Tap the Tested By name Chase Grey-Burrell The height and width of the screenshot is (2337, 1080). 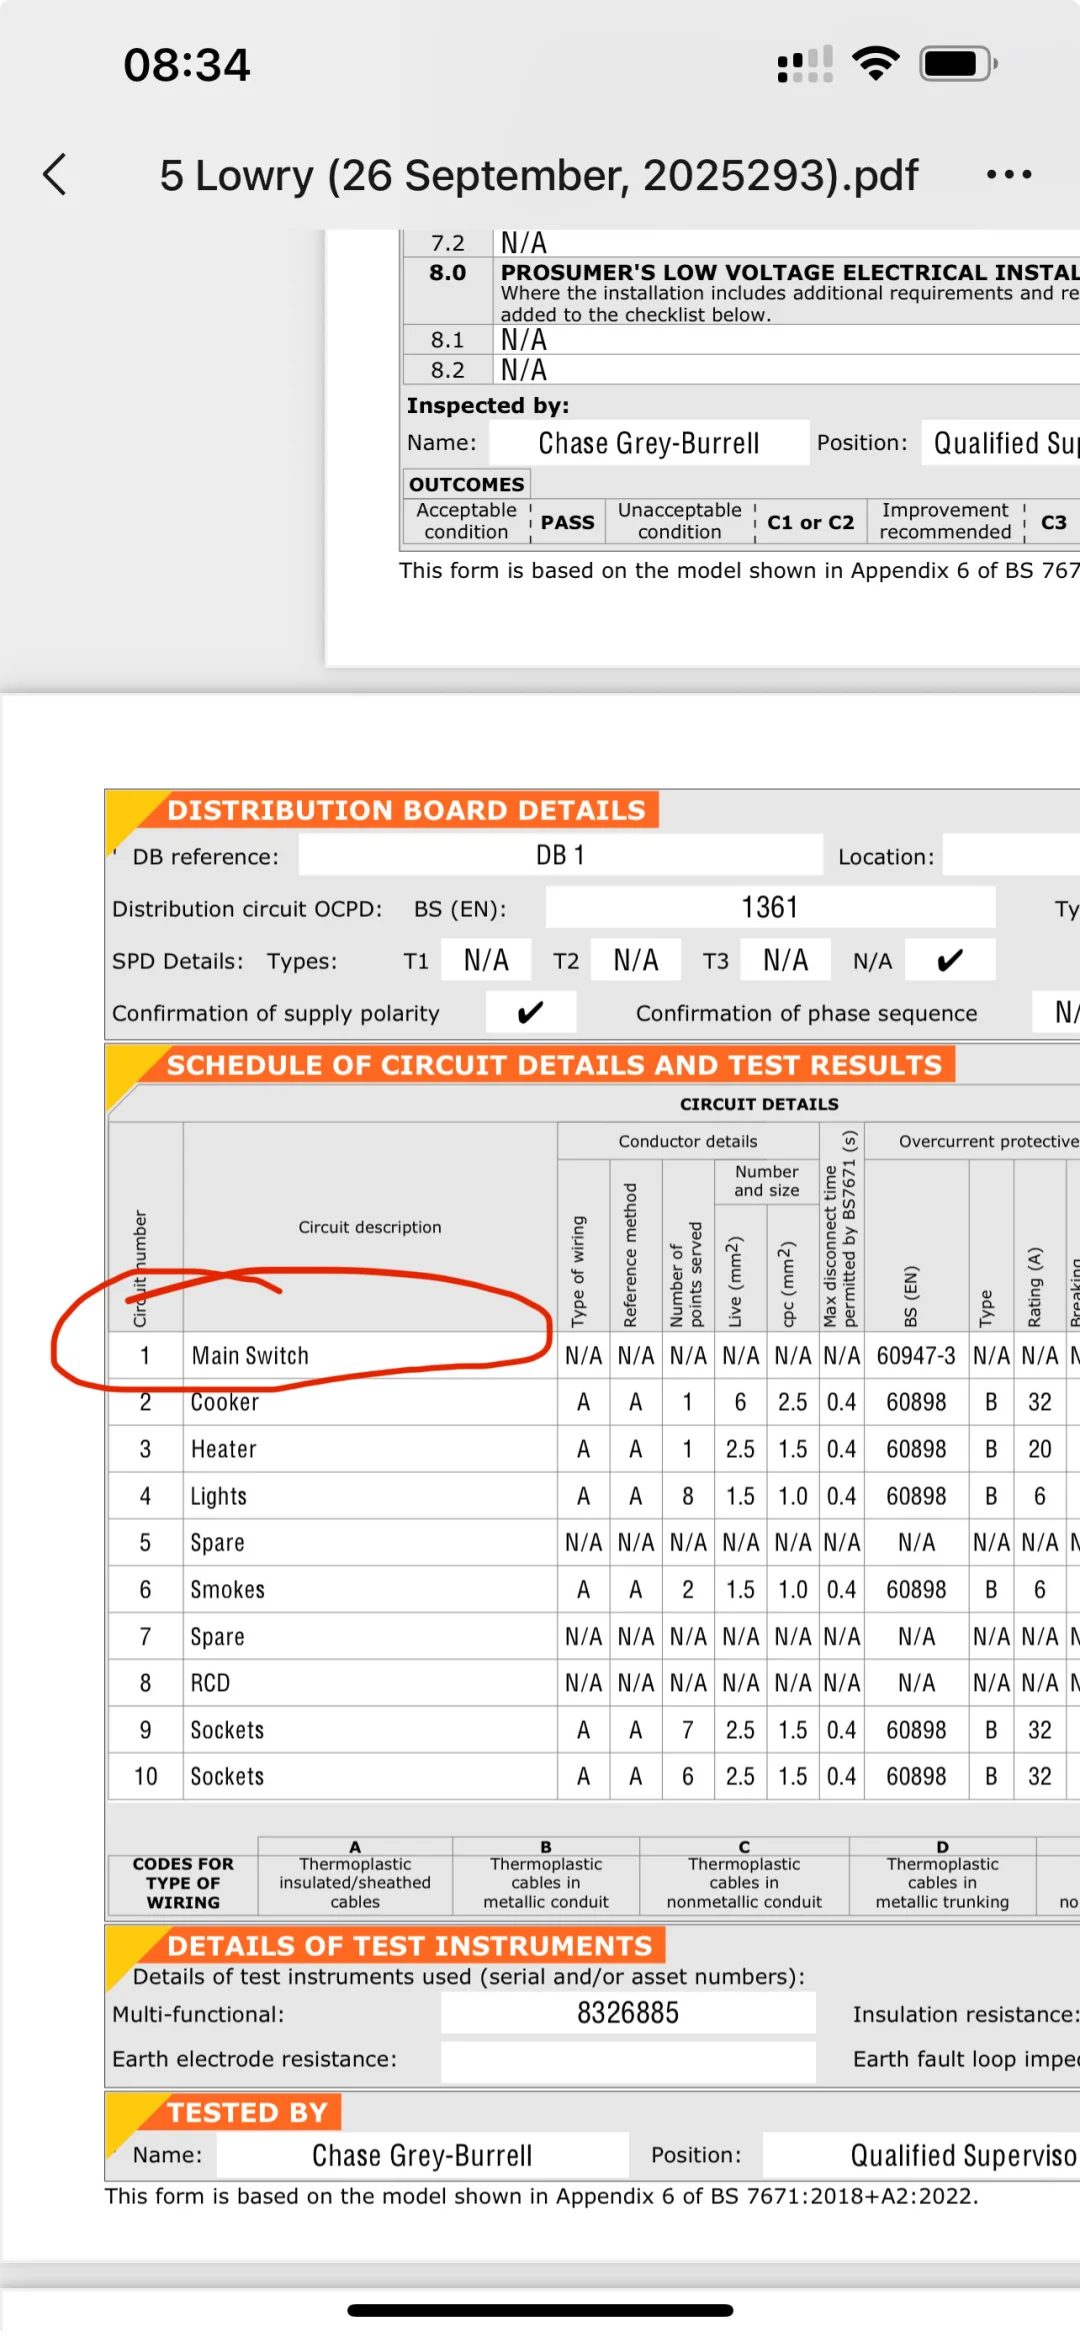tap(422, 2155)
